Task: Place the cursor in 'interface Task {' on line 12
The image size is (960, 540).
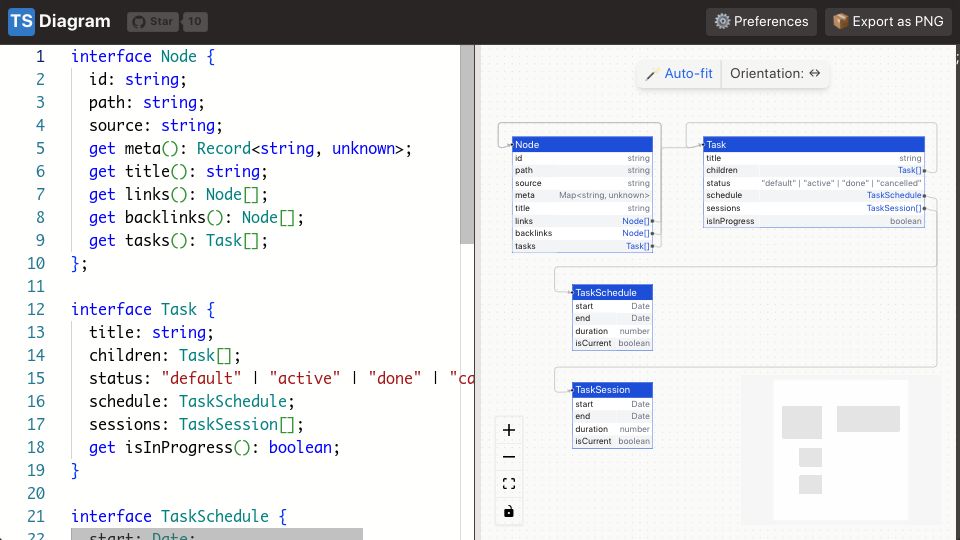Action: [143, 309]
